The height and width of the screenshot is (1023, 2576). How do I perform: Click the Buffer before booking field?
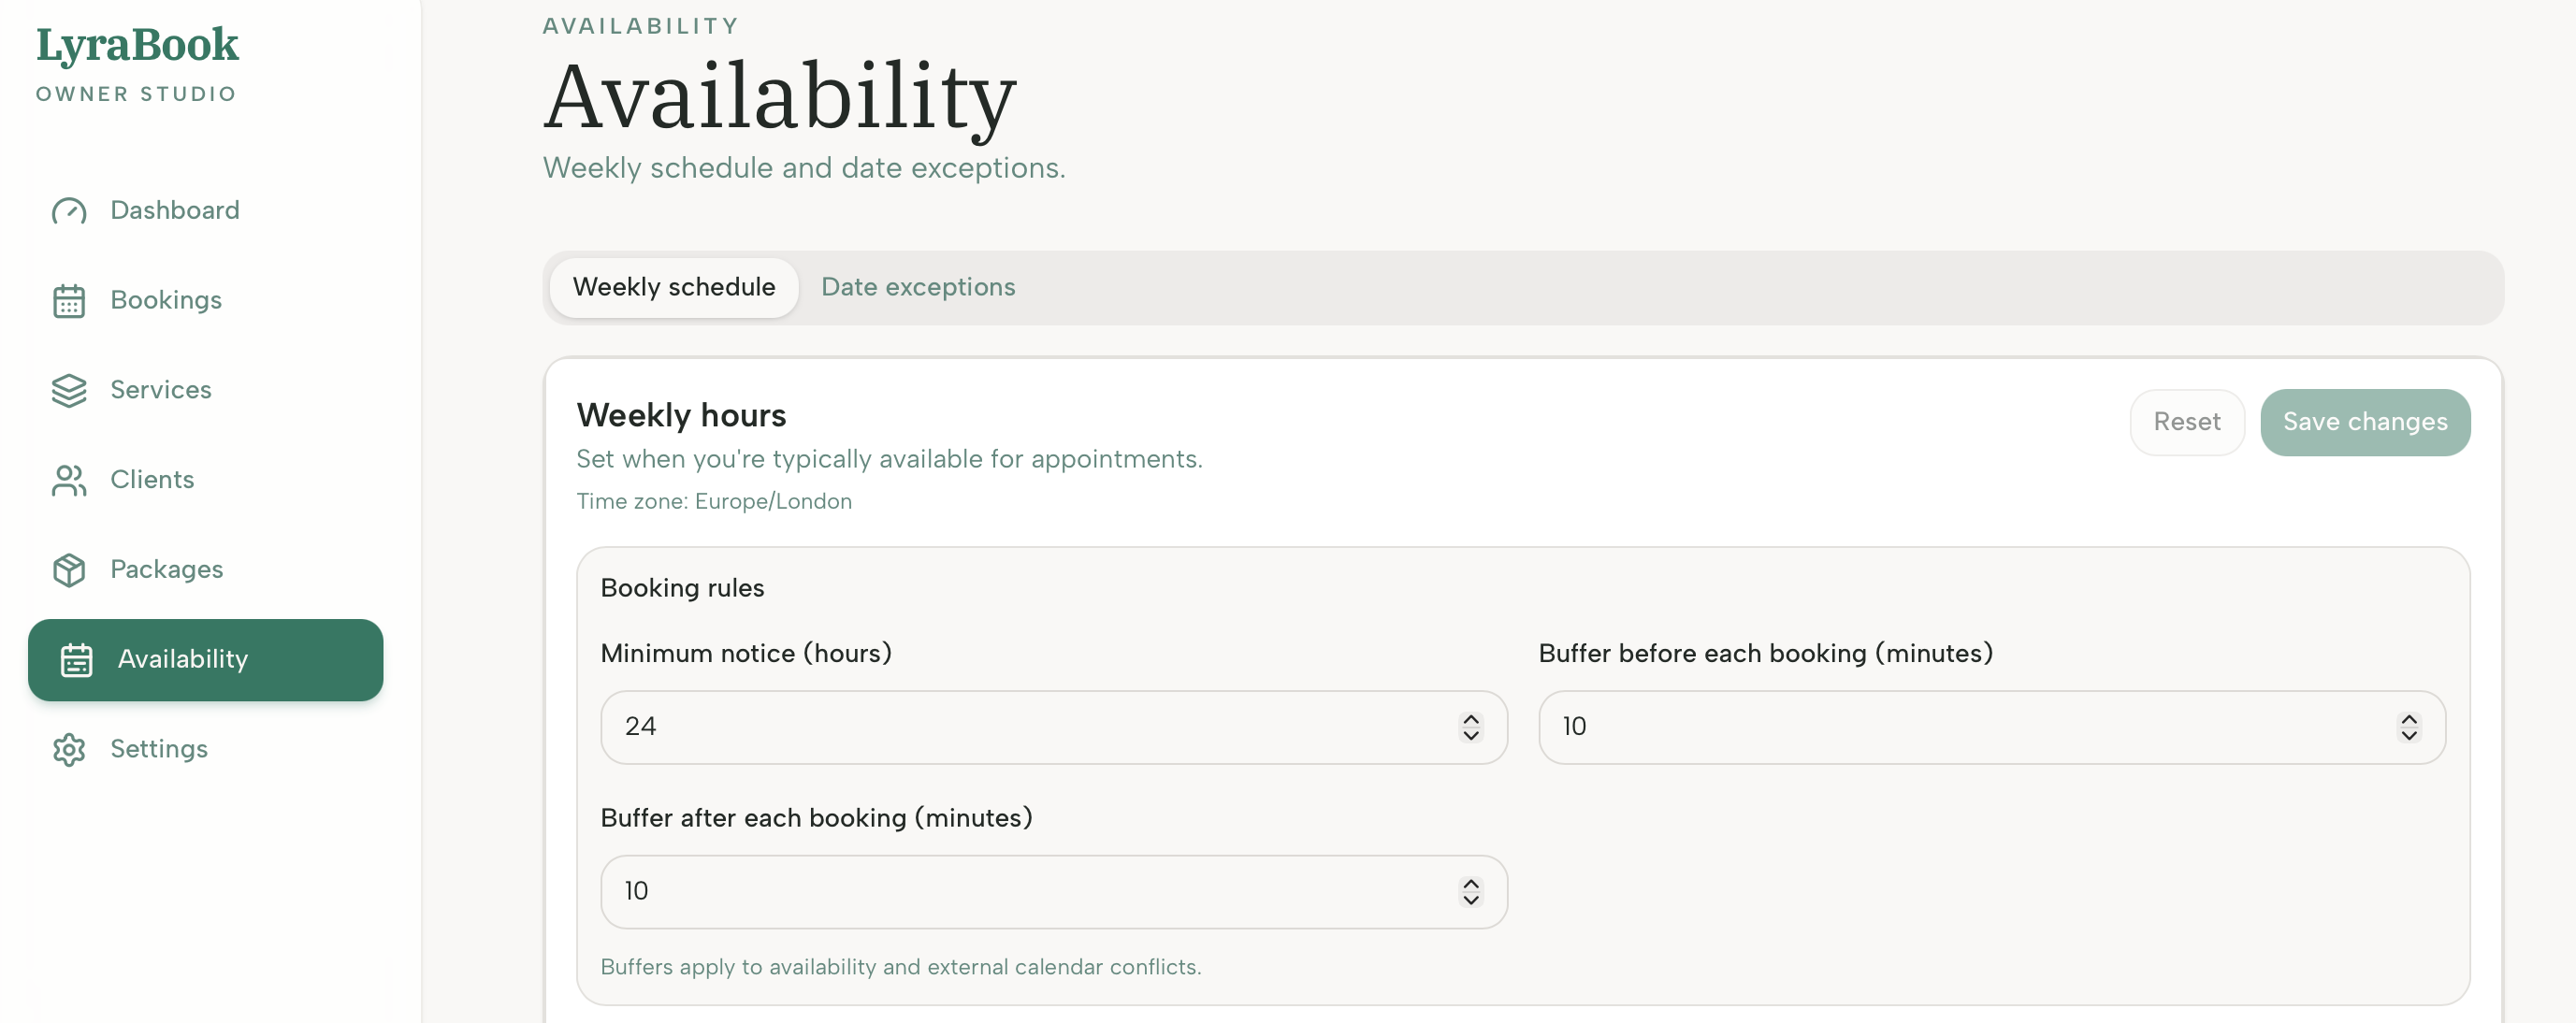(1950, 727)
